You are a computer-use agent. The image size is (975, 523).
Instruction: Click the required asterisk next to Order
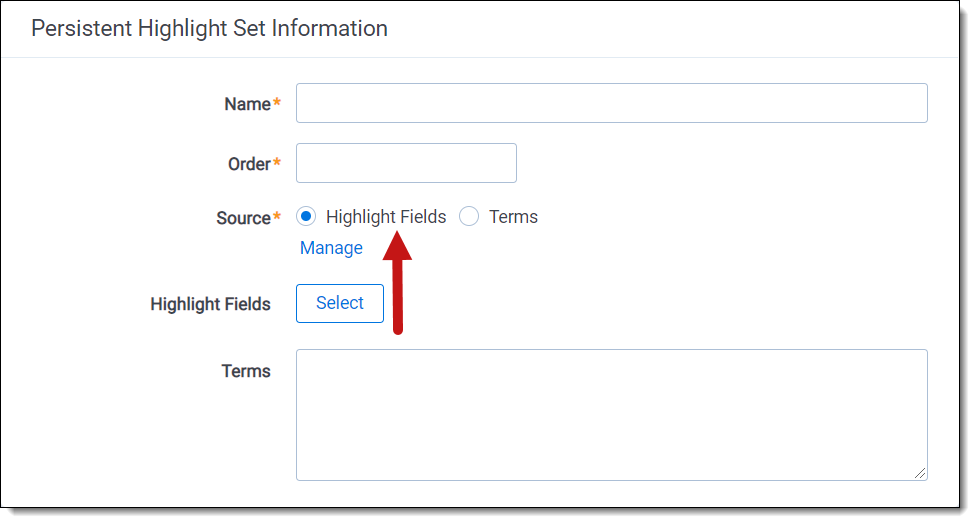(x=277, y=163)
